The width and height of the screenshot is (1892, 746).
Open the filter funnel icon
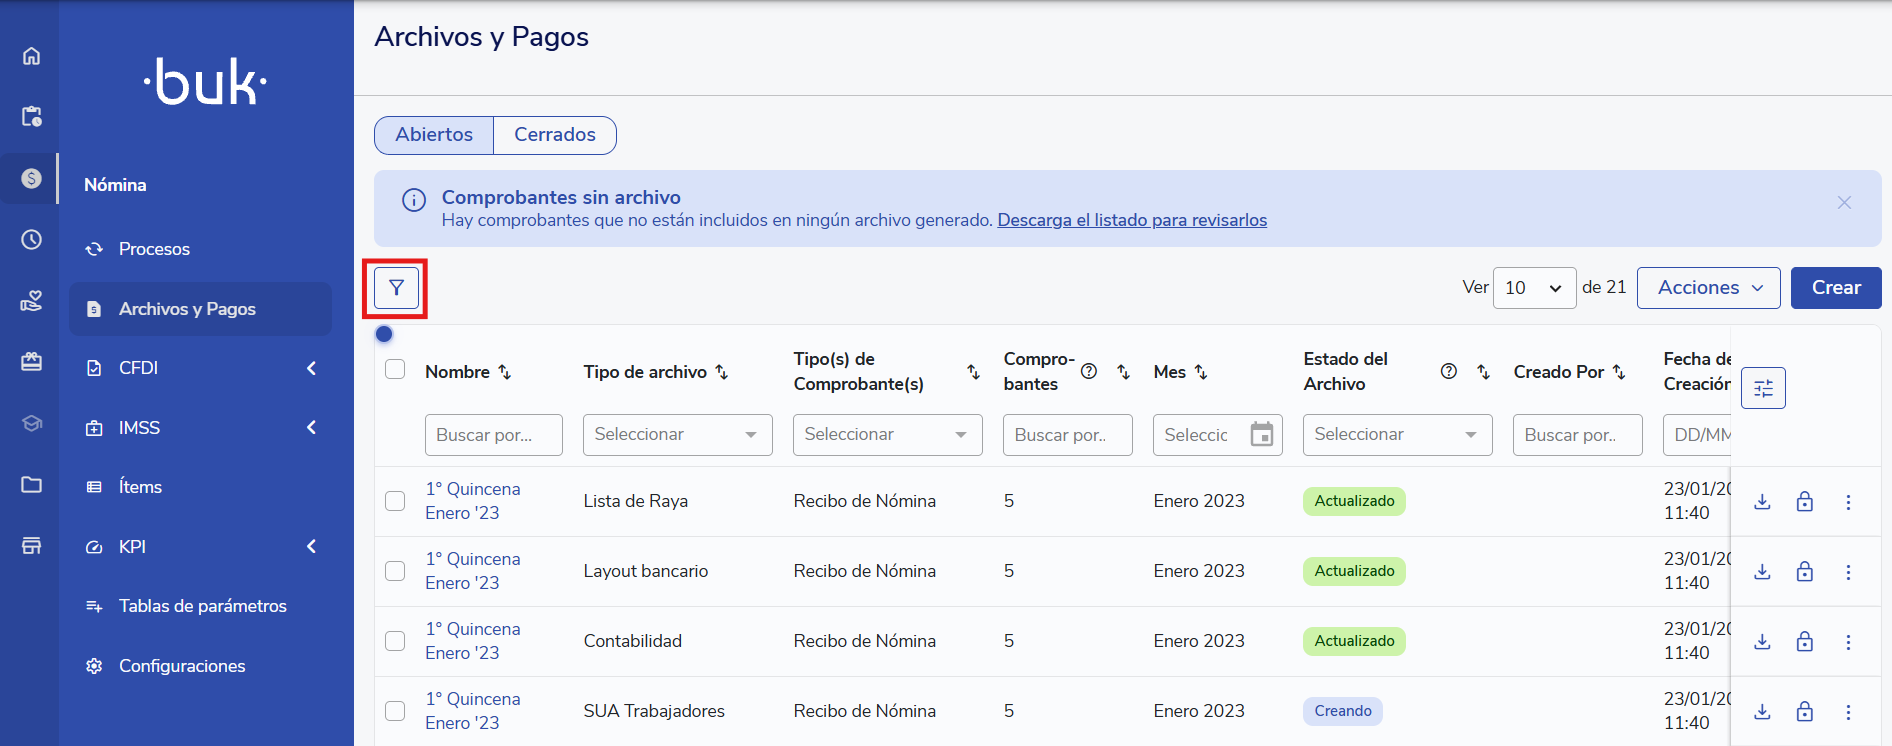pos(396,288)
